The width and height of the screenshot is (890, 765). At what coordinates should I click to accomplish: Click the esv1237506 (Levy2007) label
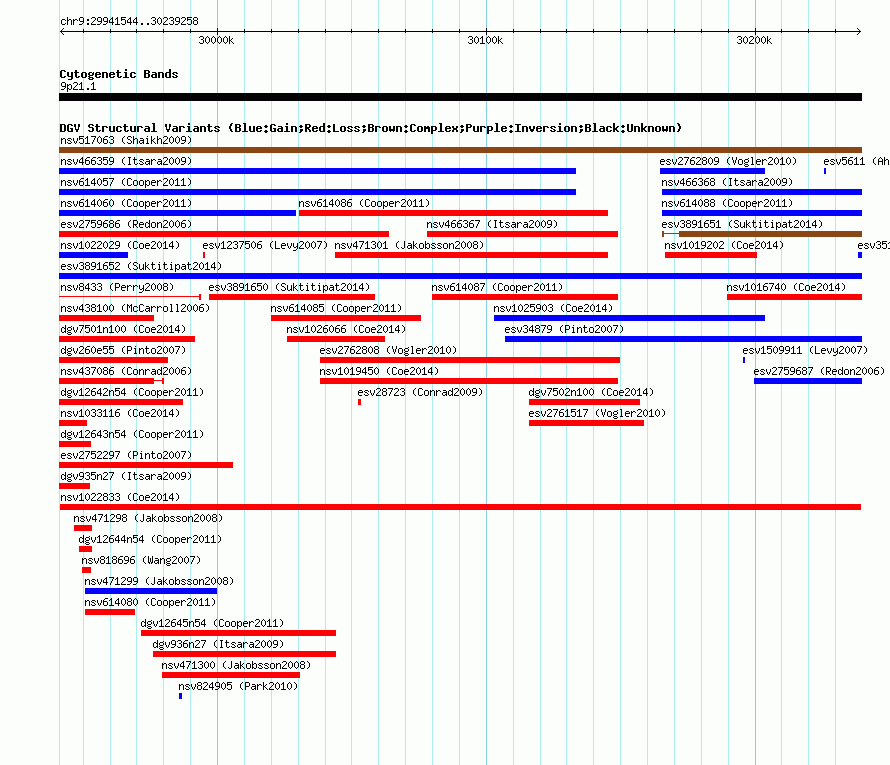click(265, 245)
